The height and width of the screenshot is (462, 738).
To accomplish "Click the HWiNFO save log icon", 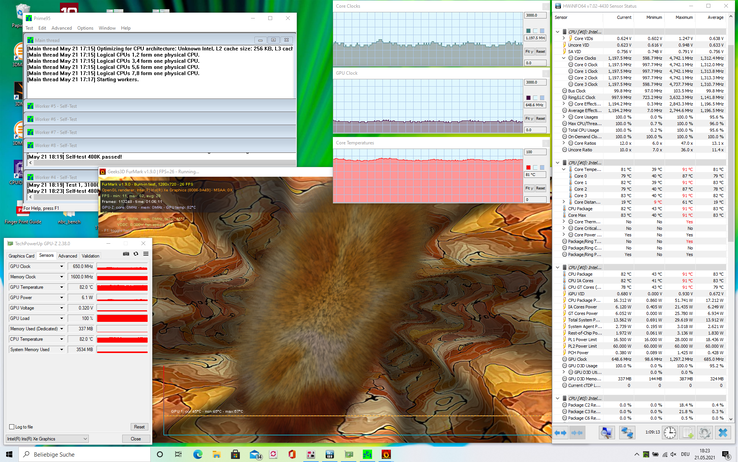I will pyautogui.click(x=689, y=433).
